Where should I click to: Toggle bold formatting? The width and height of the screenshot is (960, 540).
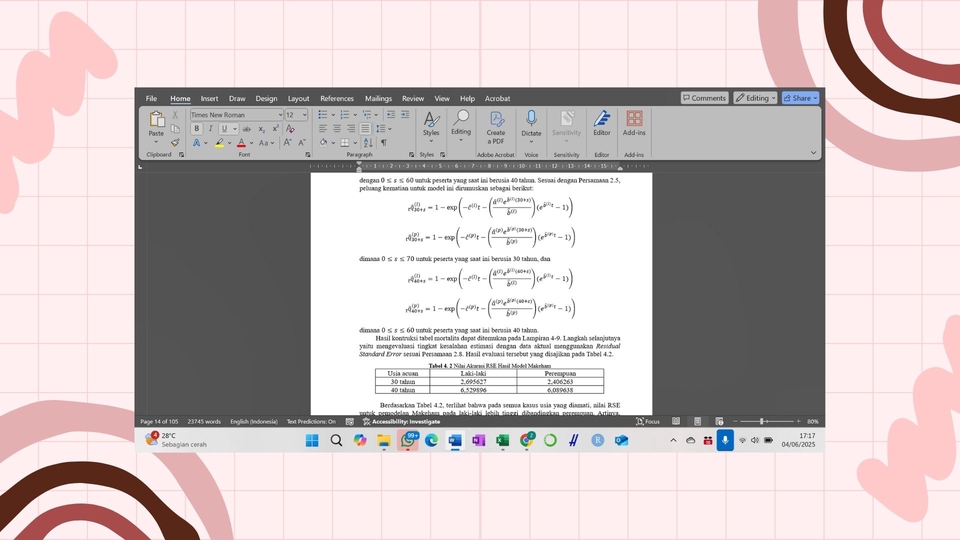click(x=197, y=129)
